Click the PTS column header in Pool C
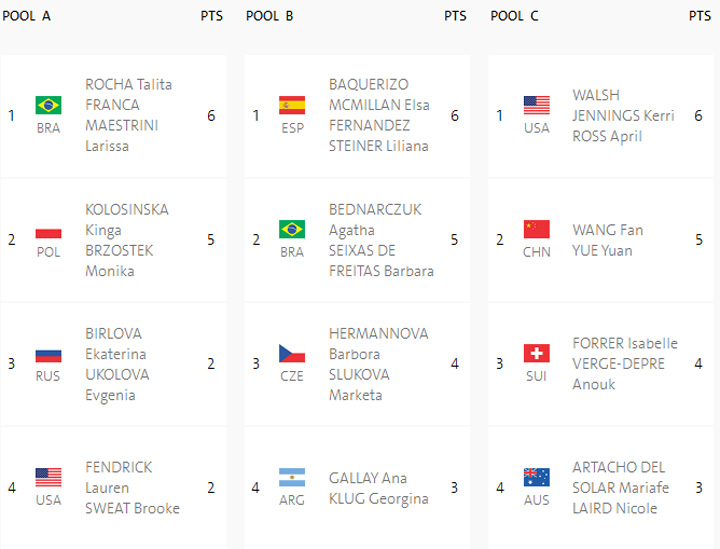Screen dimensions: 720x549 click(700, 16)
